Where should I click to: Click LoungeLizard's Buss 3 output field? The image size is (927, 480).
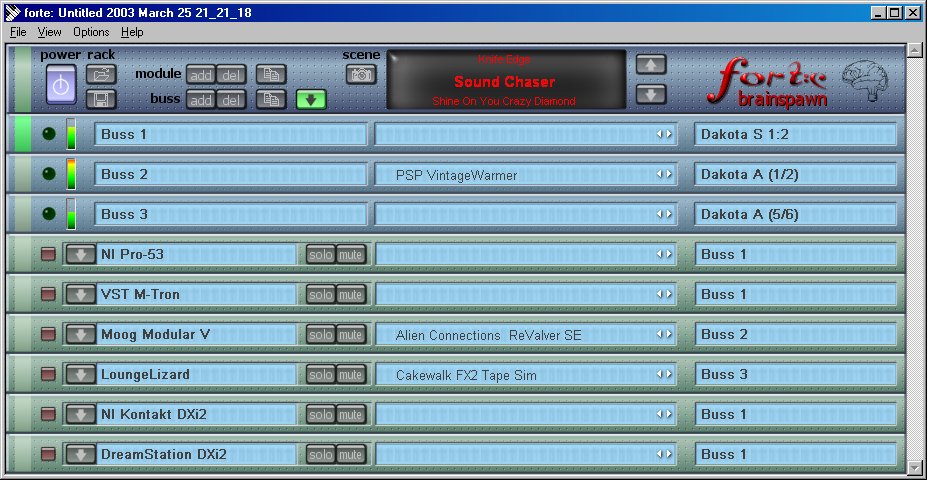[x=795, y=374]
